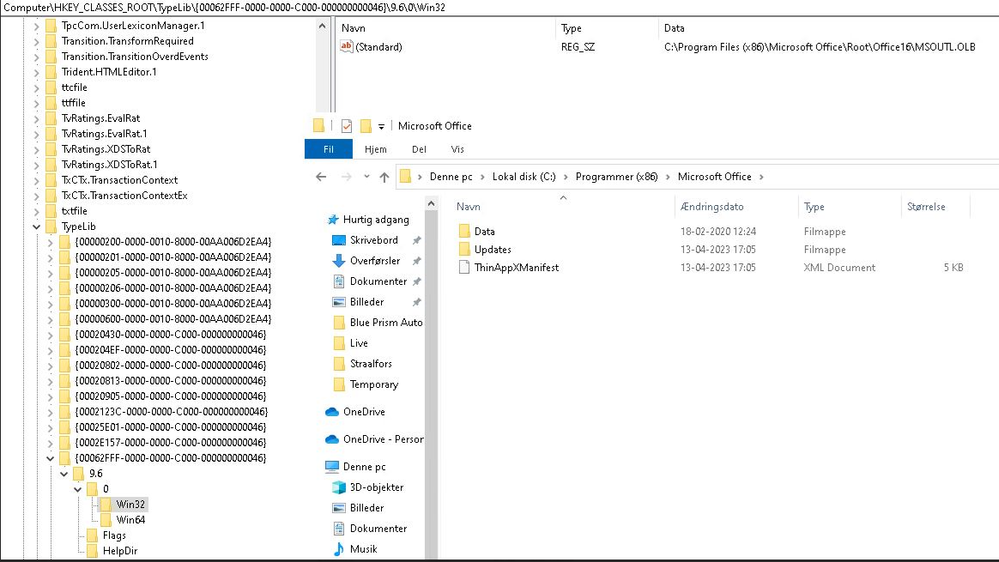The width and height of the screenshot is (999, 562).
Task: Select the HelpDir registry key
Action: click(119, 551)
